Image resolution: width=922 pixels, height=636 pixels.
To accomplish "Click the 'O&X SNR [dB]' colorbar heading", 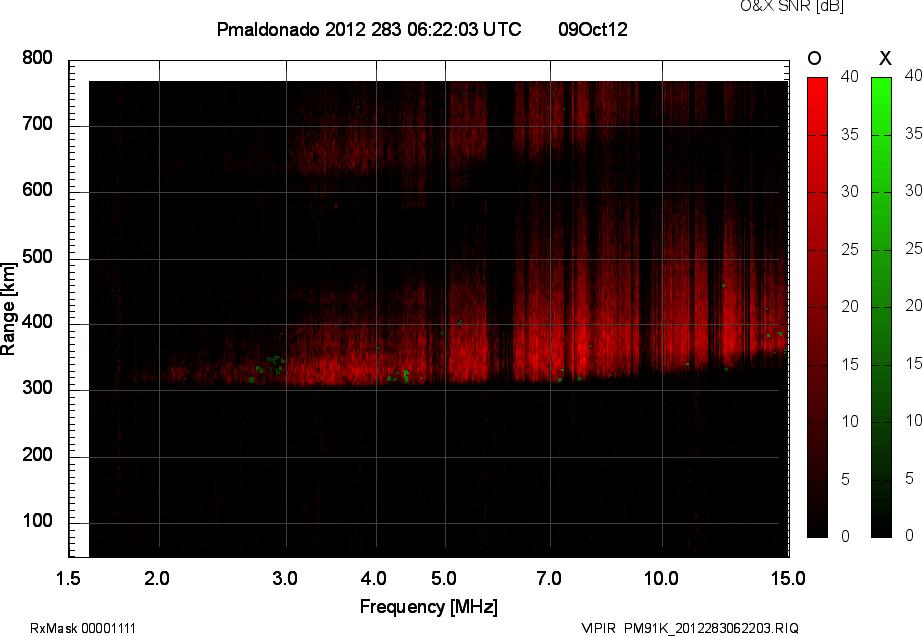I will click(792, 6).
